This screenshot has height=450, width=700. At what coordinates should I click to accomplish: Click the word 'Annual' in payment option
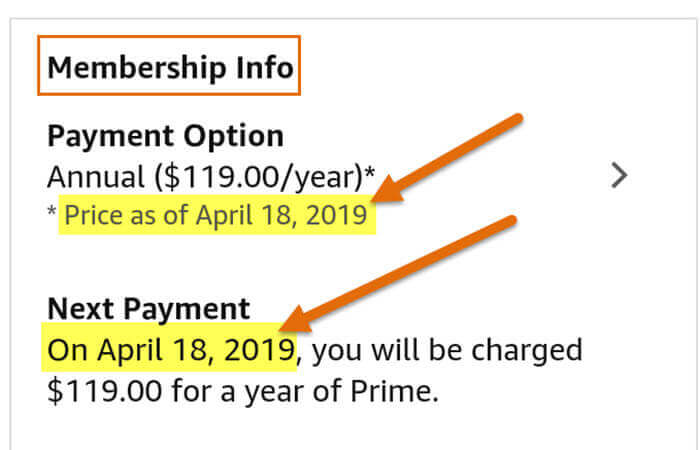96,177
